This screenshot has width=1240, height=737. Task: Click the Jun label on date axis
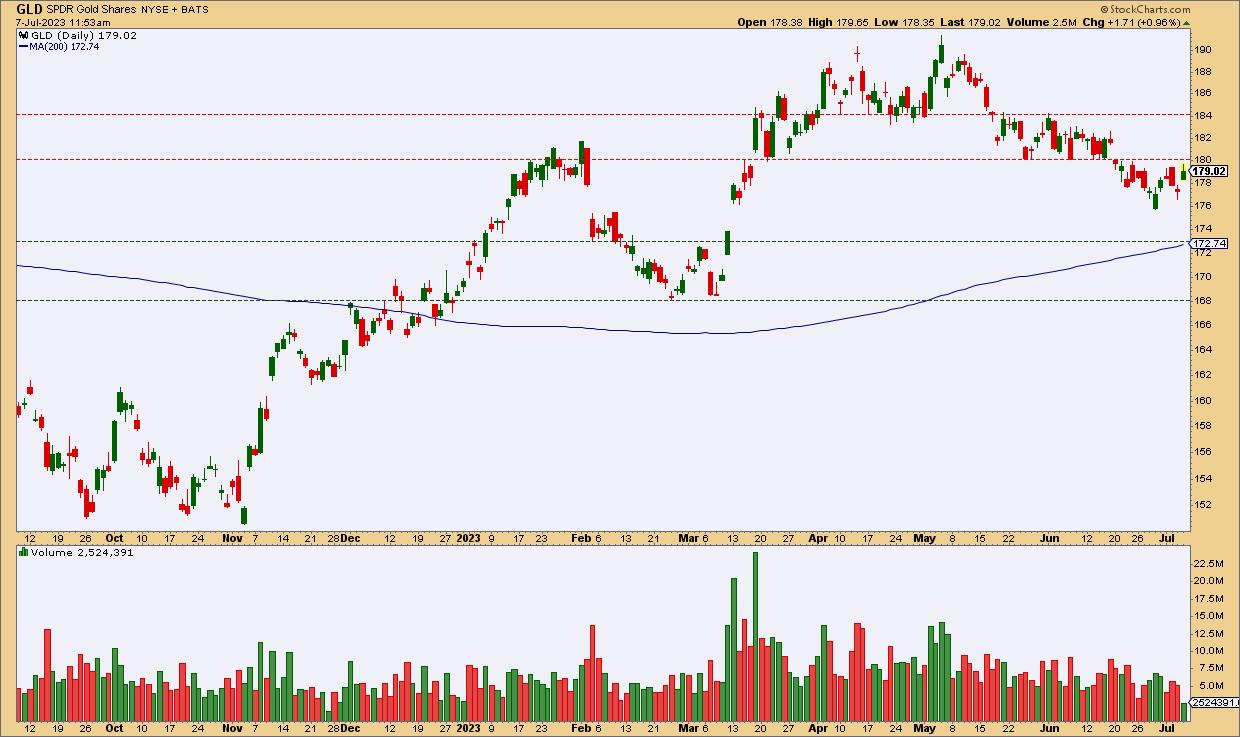[x=1049, y=537]
